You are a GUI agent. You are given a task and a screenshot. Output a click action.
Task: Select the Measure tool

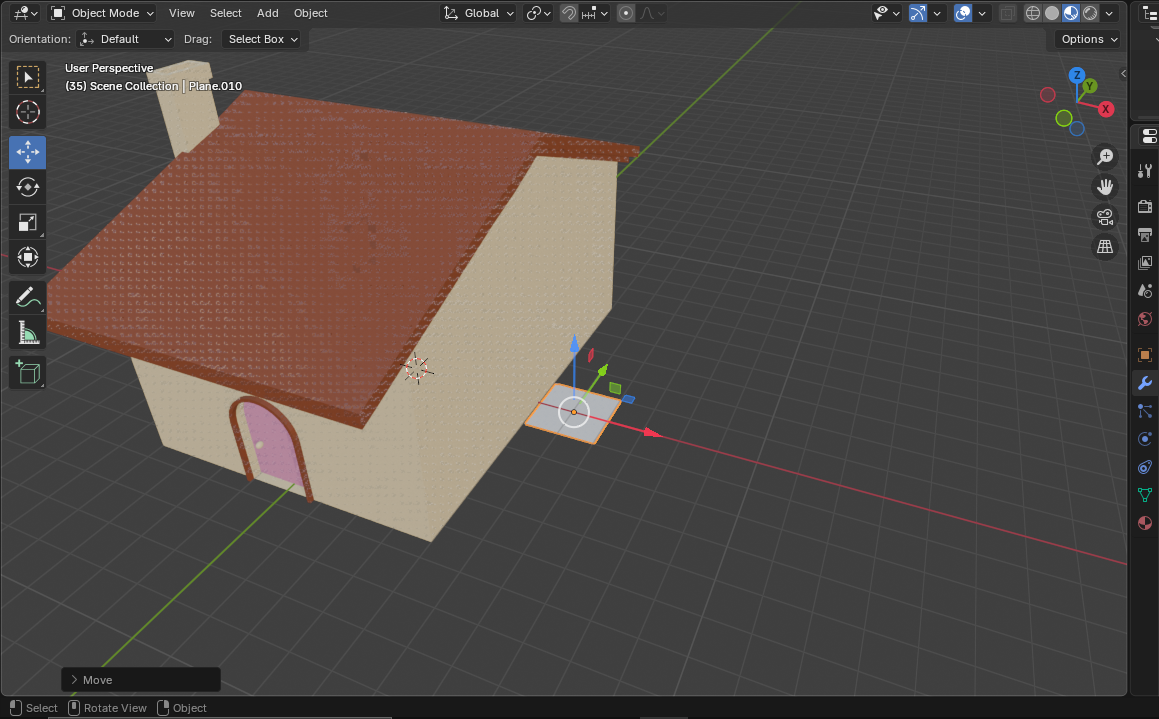28,333
